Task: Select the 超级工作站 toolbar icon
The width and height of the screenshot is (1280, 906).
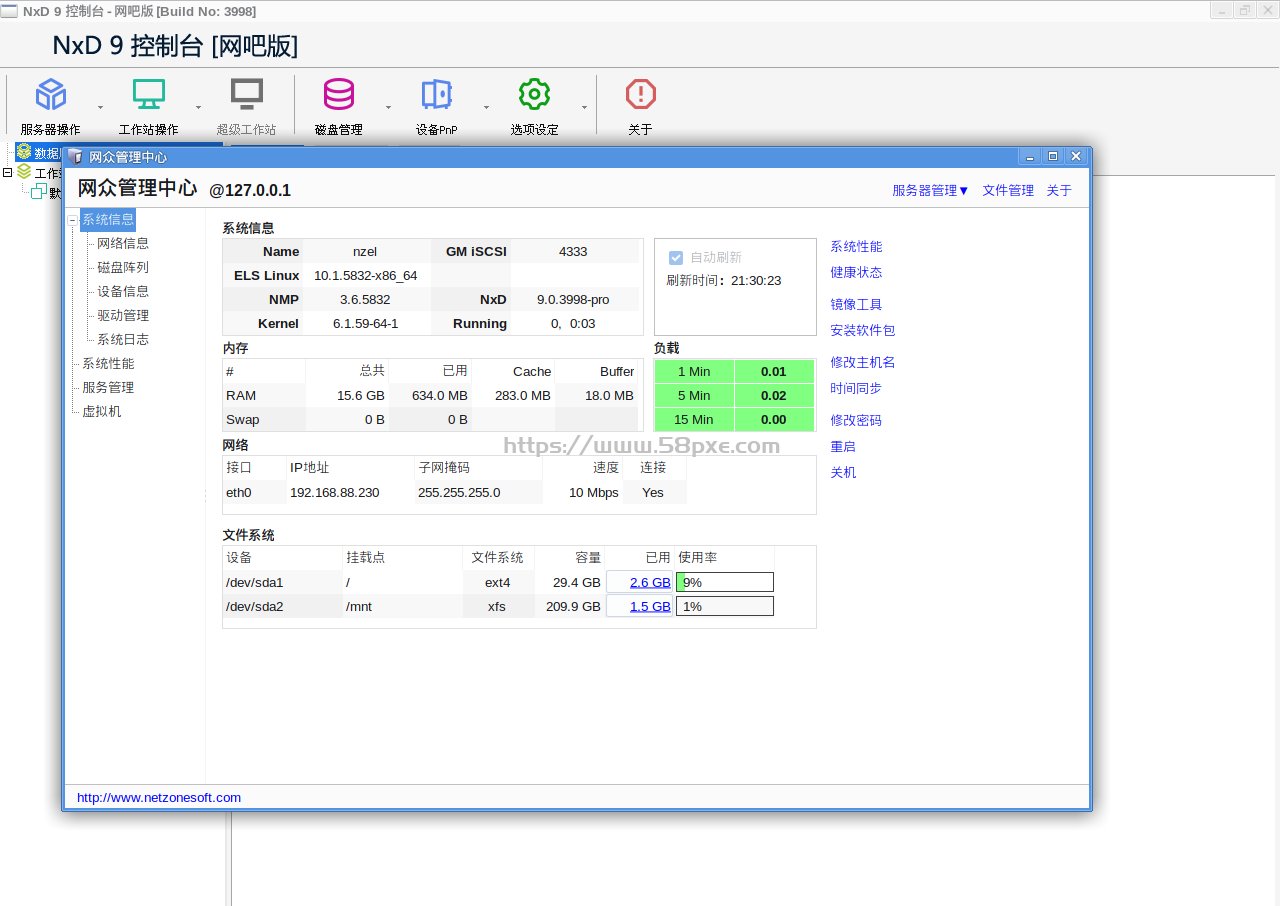Action: (246, 95)
